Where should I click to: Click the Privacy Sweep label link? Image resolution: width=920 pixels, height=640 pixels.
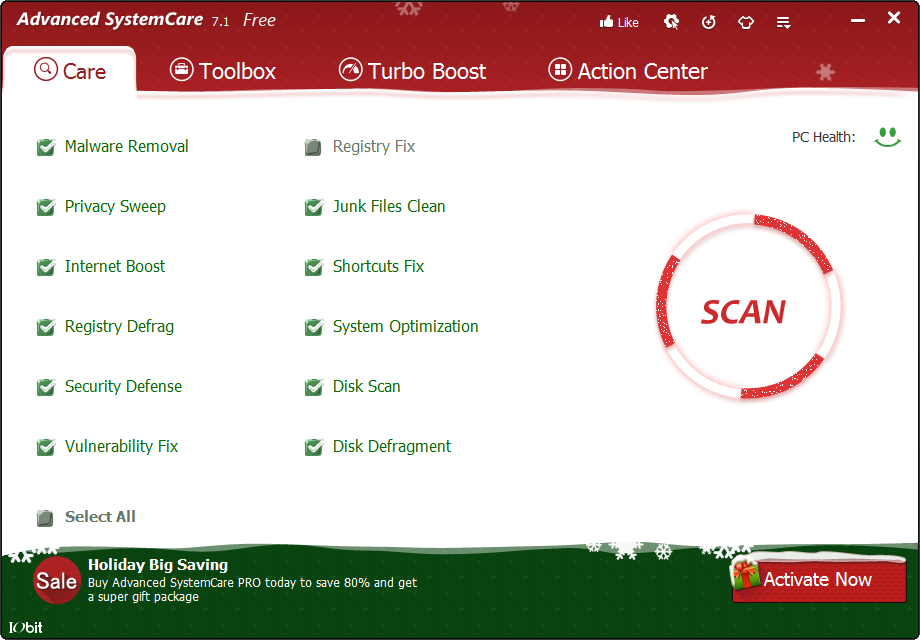pyautogui.click(x=115, y=206)
